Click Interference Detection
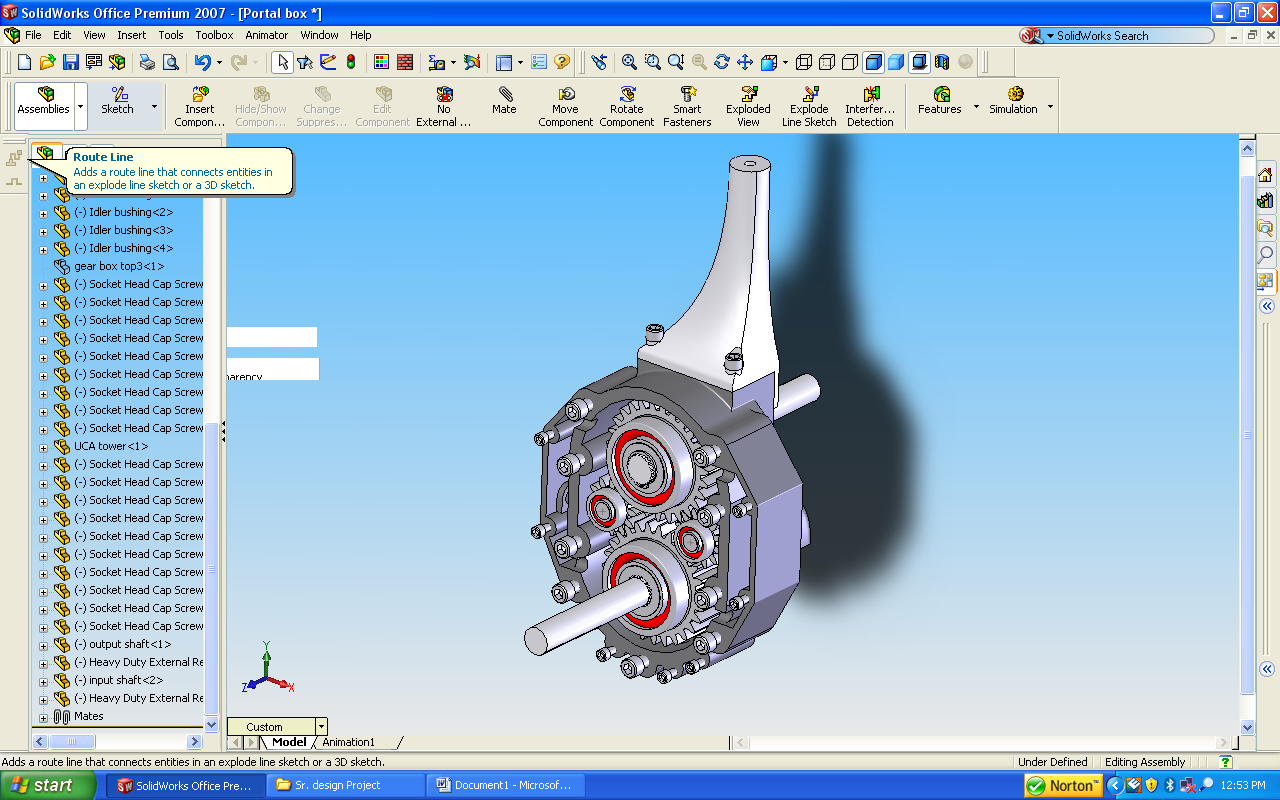The image size is (1280, 800). pyautogui.click(x=870, y=106)
